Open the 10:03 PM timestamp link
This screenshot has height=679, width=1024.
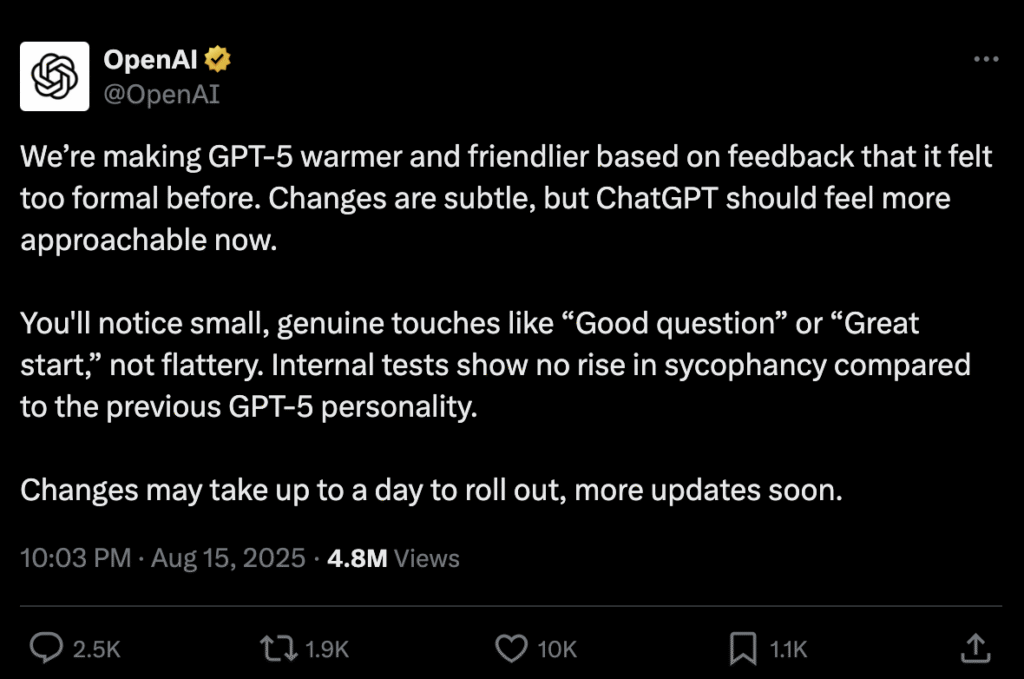[x=76, y=558]
